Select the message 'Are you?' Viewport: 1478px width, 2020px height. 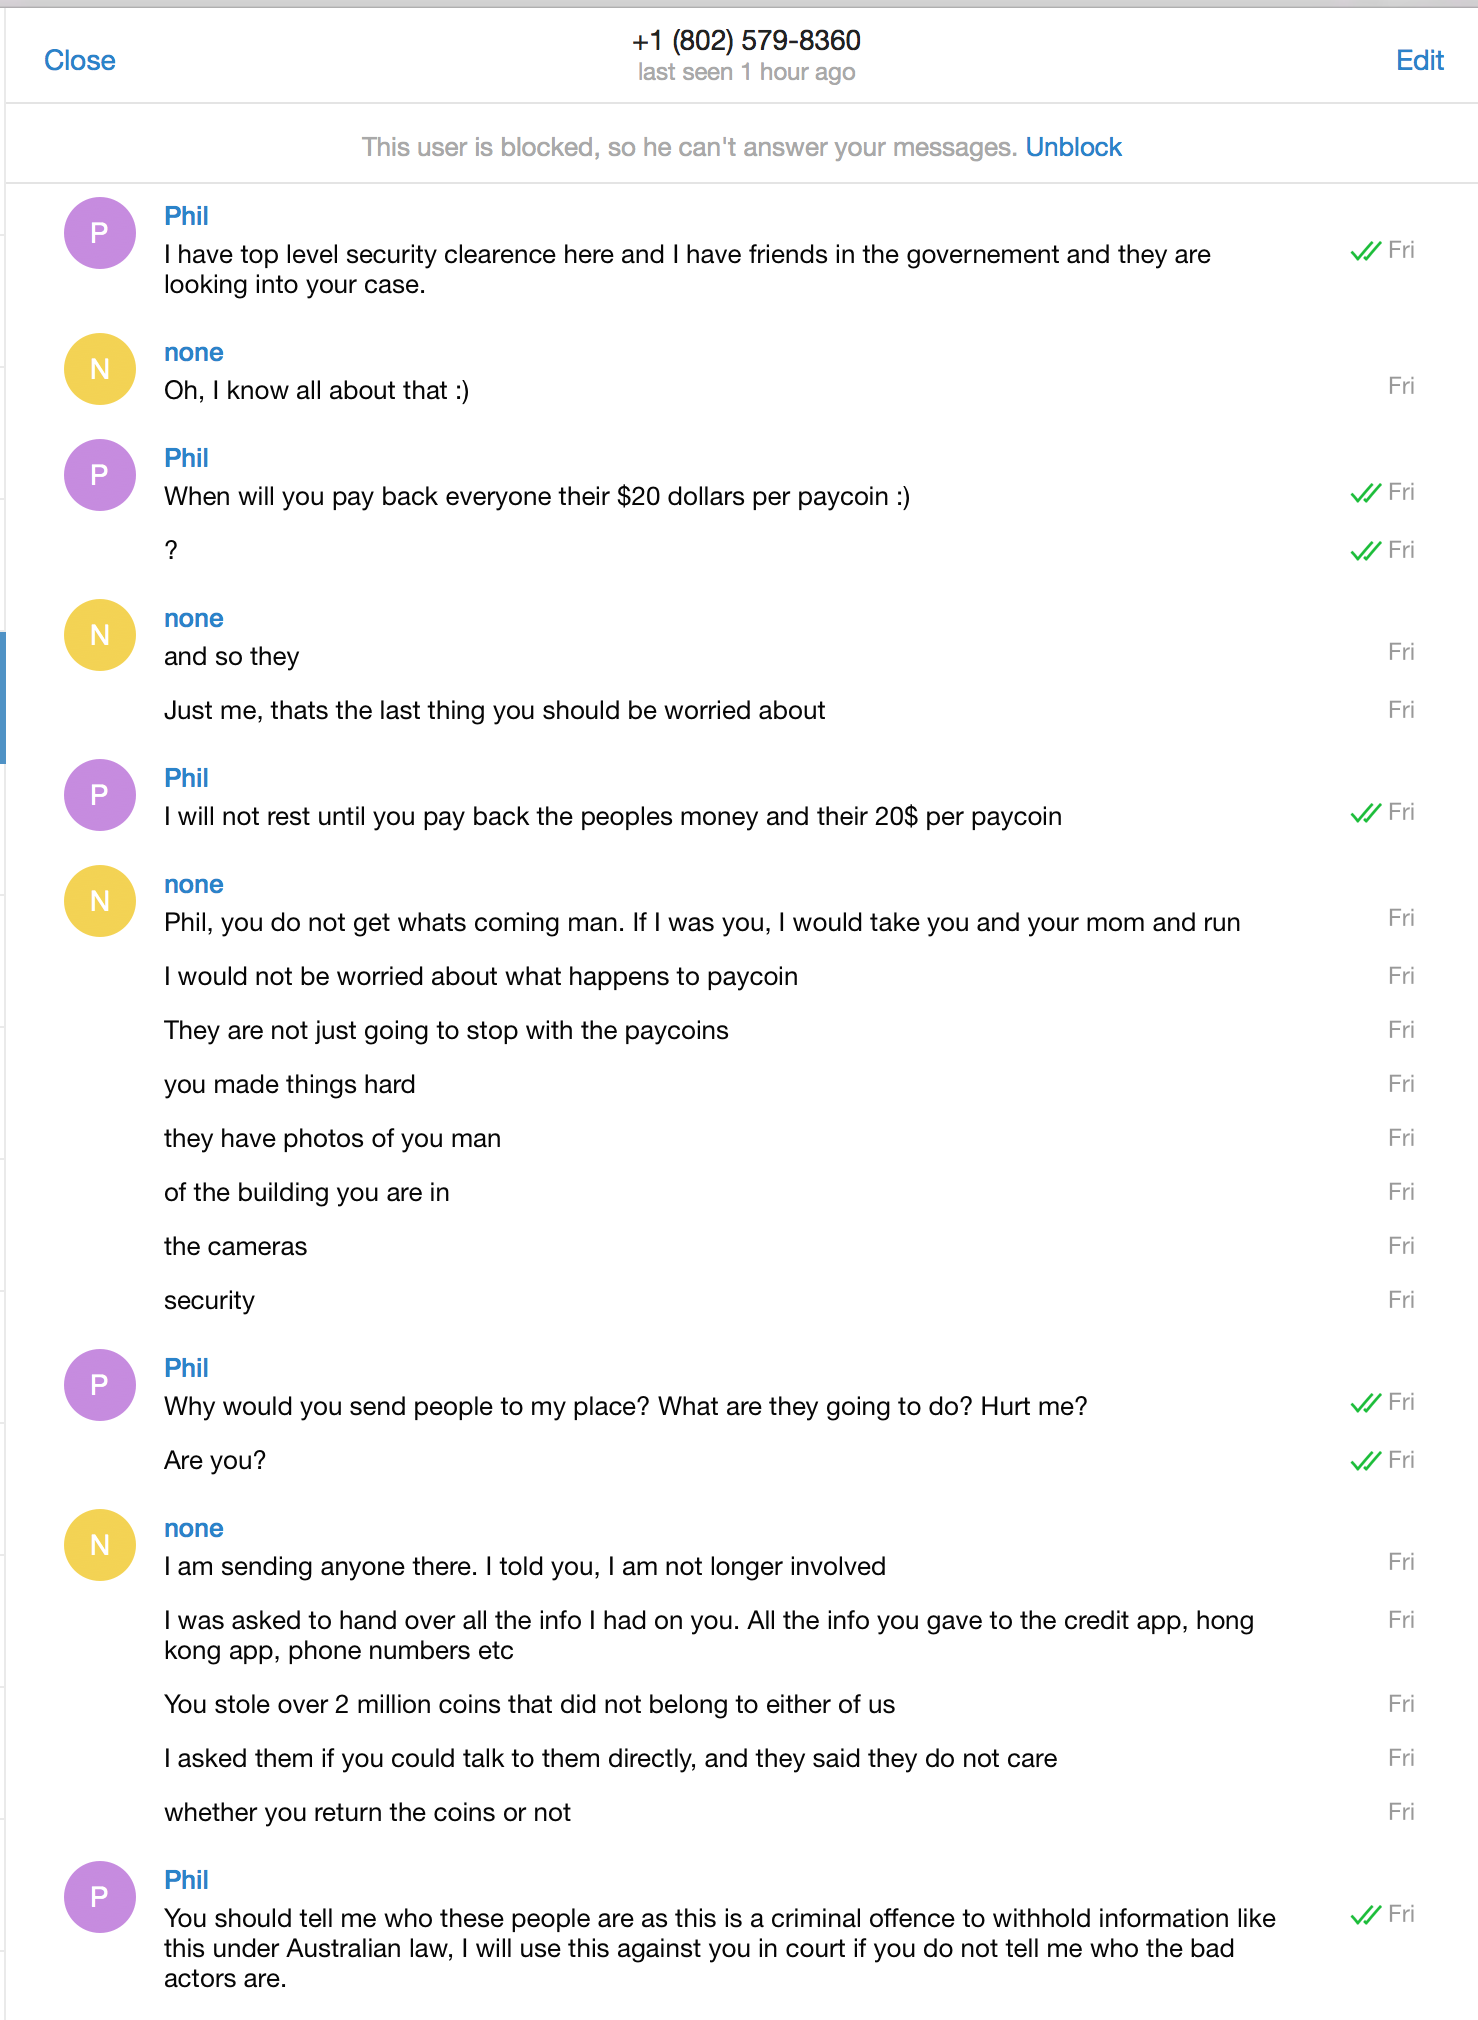click(215, 1460)
